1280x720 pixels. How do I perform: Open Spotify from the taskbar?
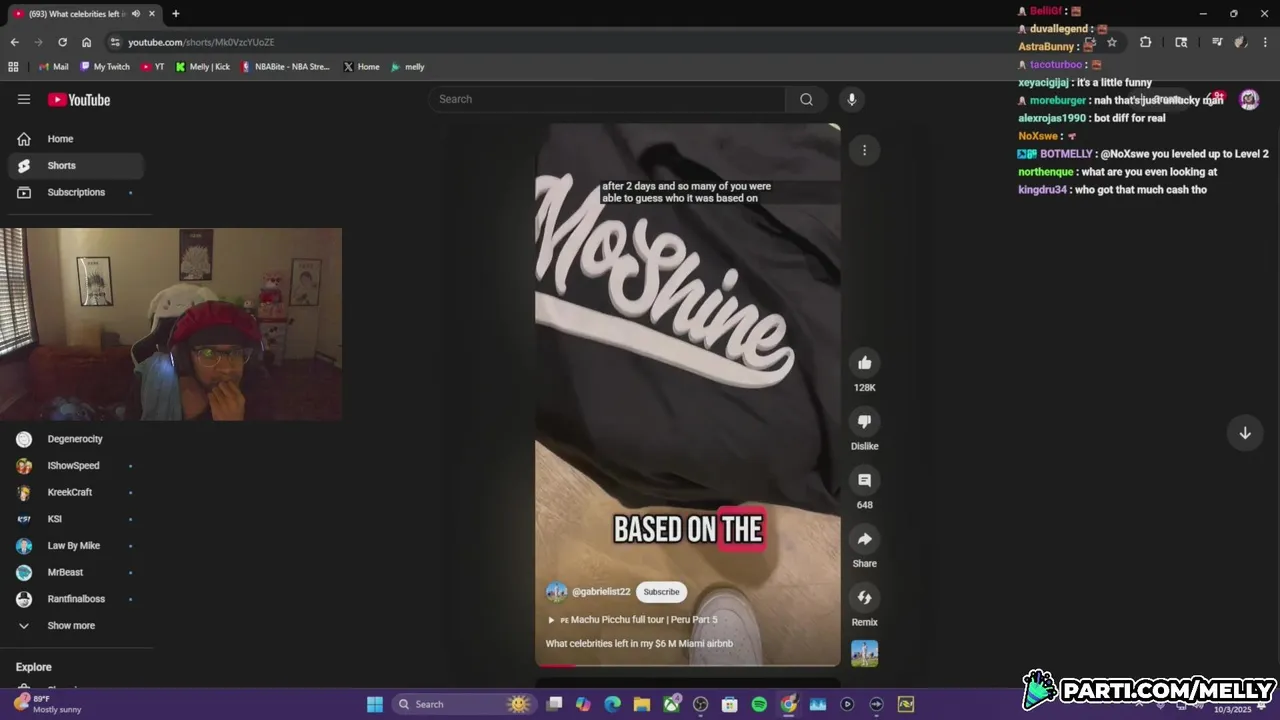759,704
